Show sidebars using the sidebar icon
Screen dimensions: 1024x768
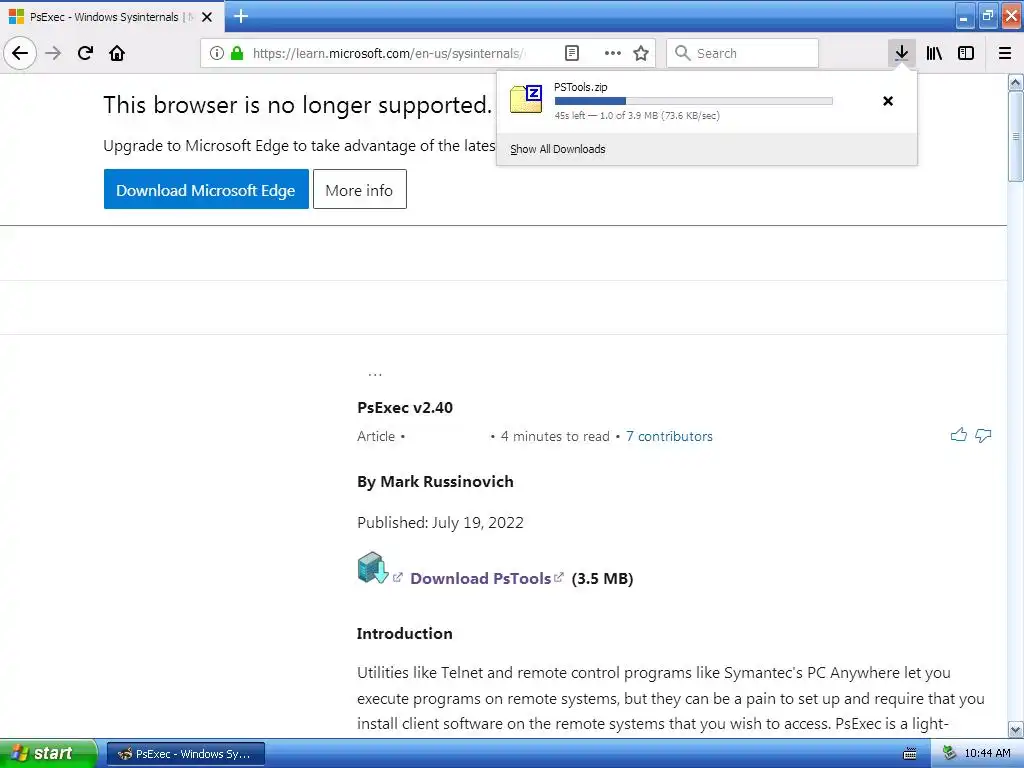pyautogui.click(x=966, y=53)
